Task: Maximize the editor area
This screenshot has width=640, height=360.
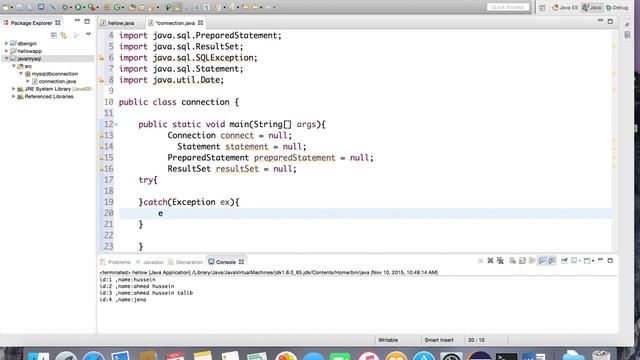Action: (610, 21)
